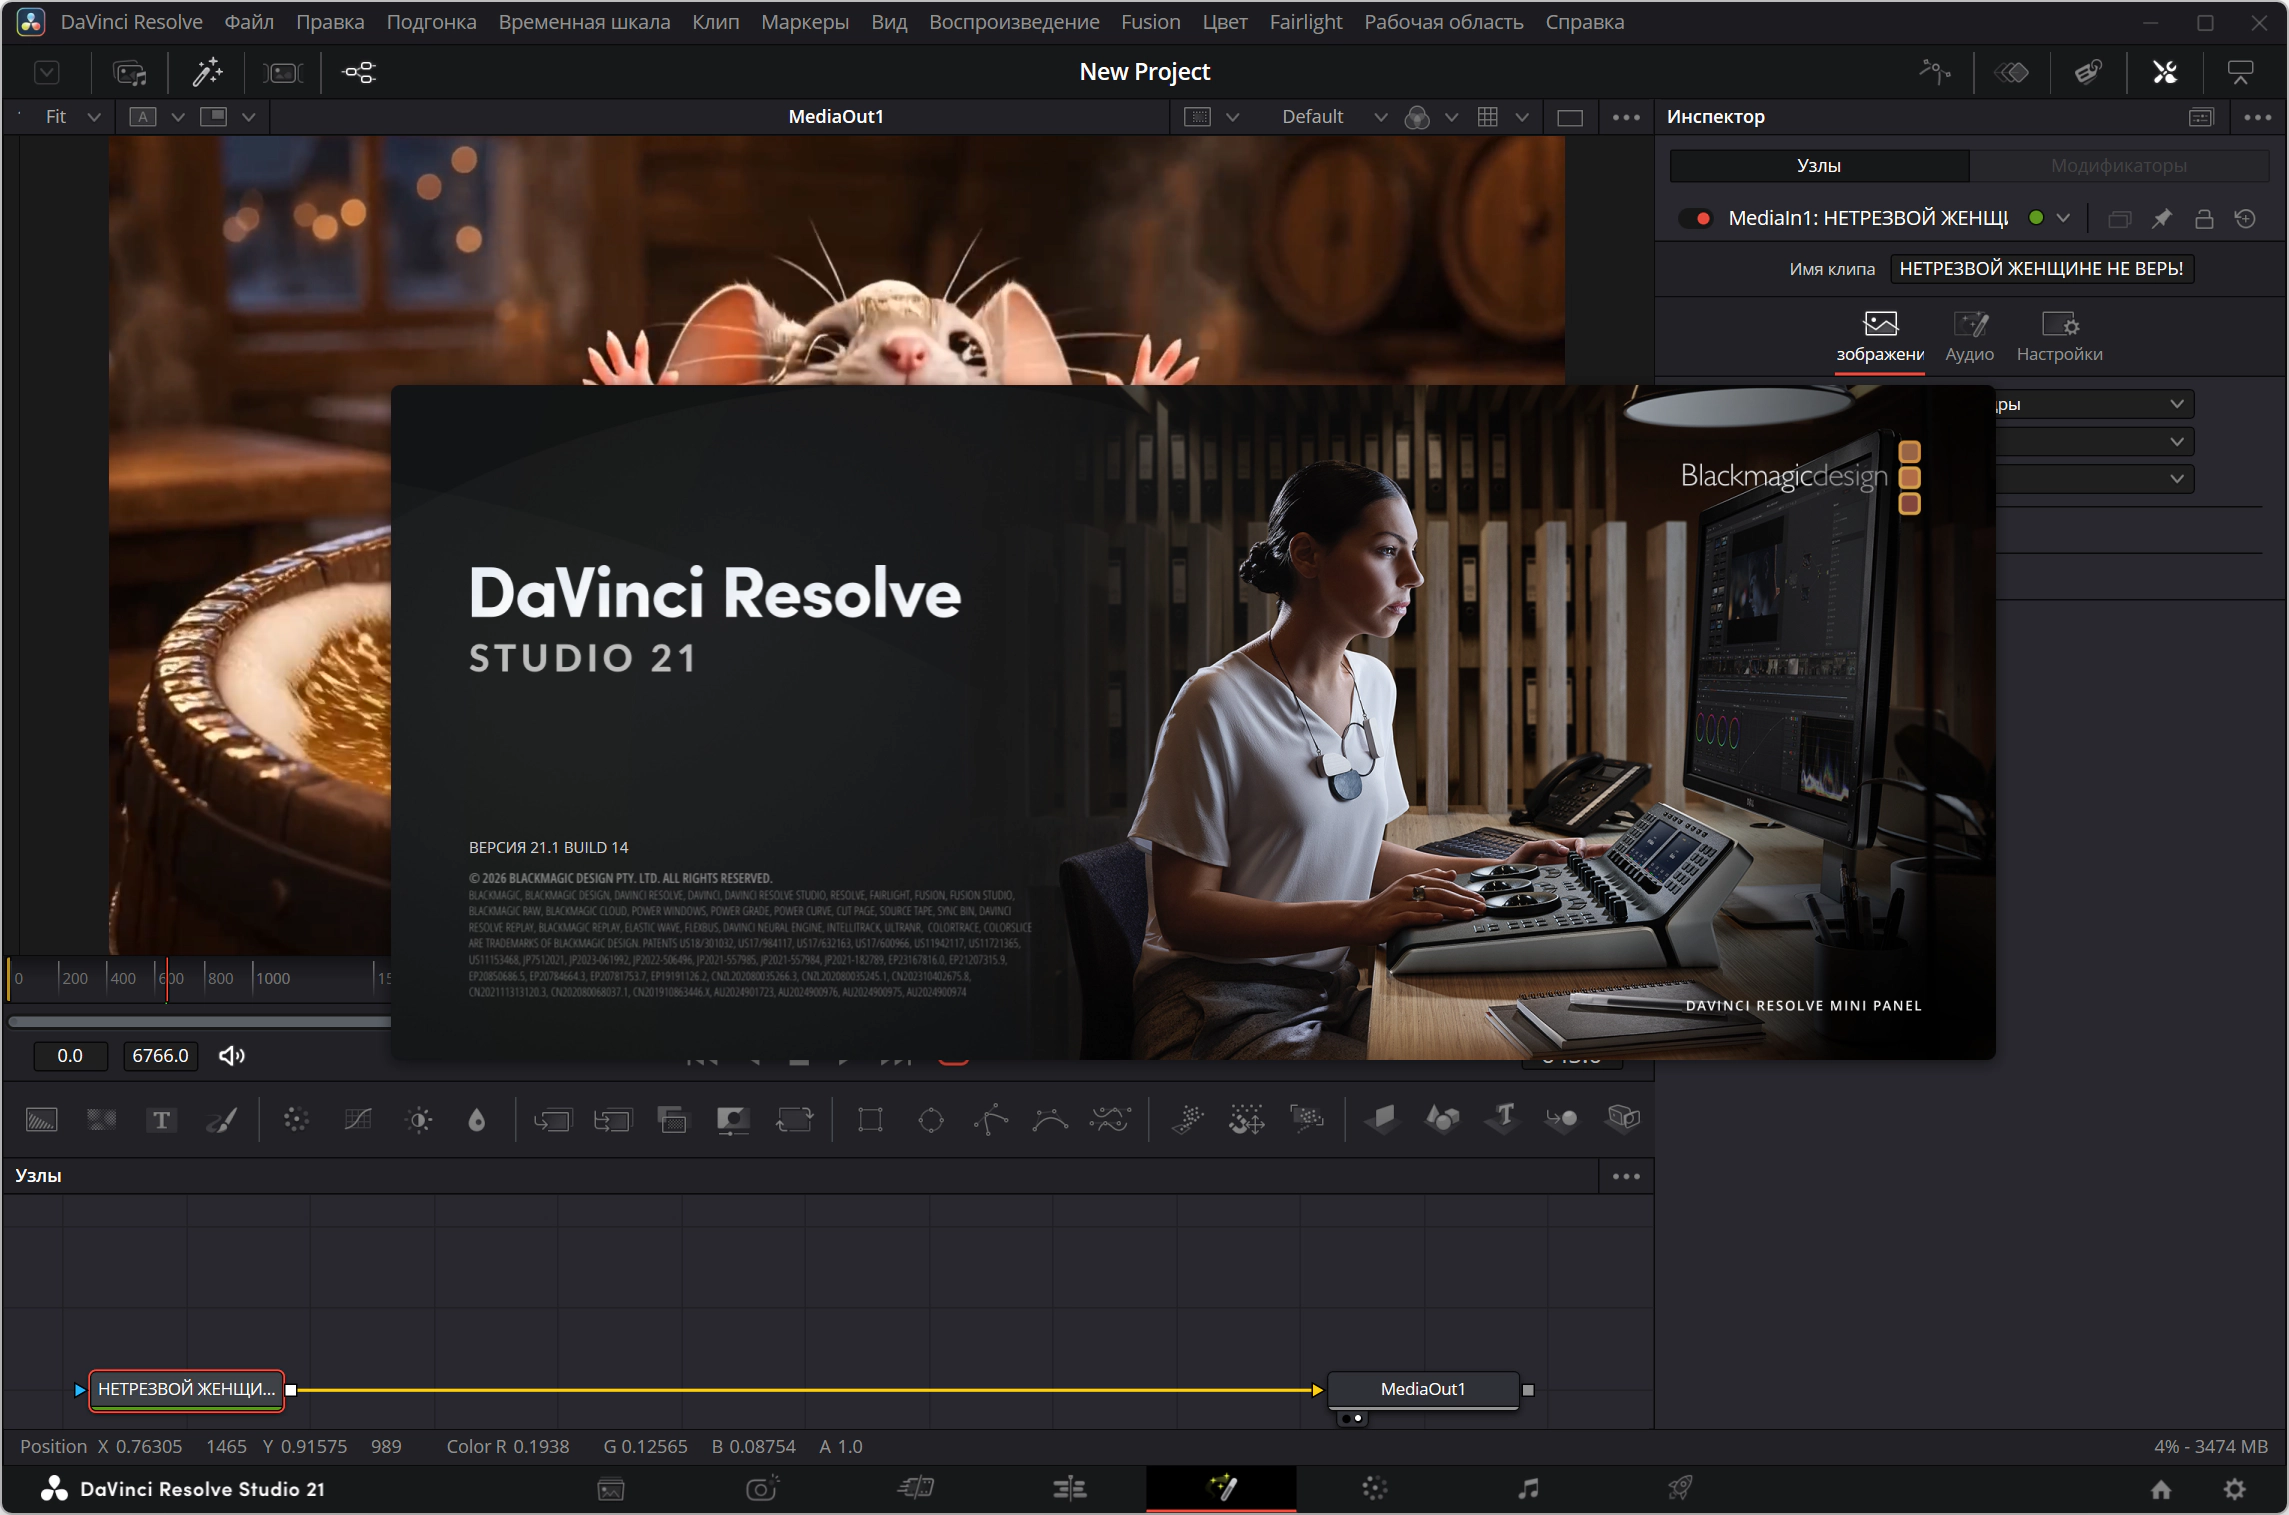Add a Blur node from toolbar

(477, 1120)
